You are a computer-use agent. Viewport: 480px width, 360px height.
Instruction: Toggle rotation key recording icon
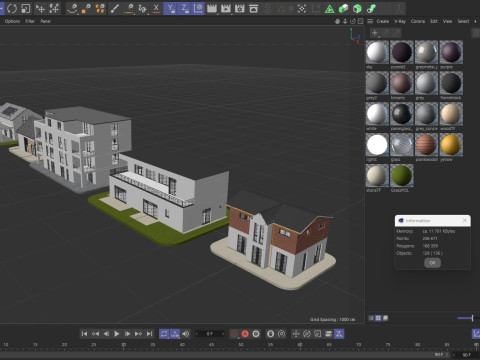tap(307, 334)
